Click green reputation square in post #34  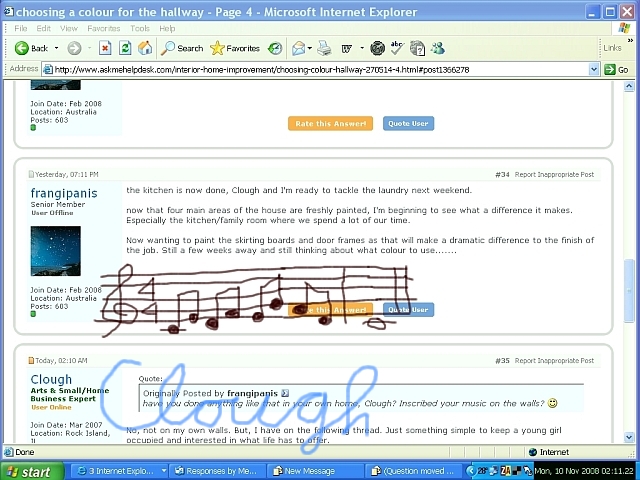click(x=33, y=314)
